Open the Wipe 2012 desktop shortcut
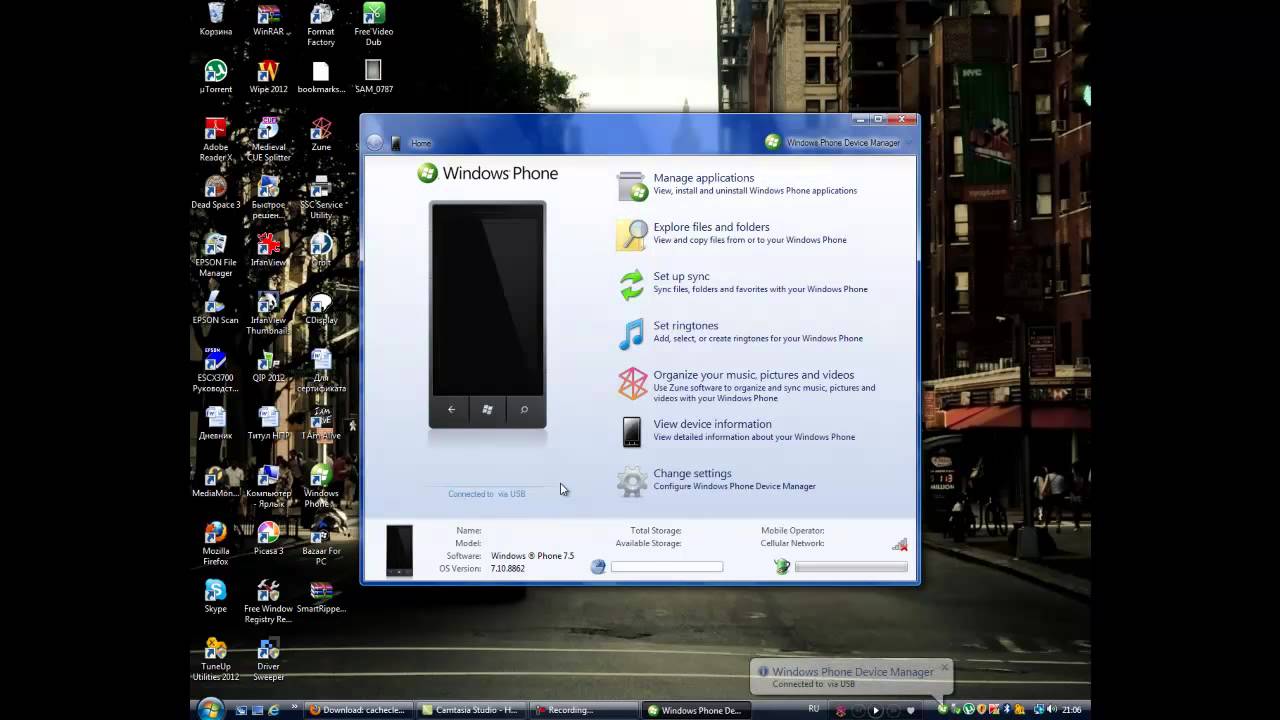1280x720 pixels. click(x=268, y=77)
